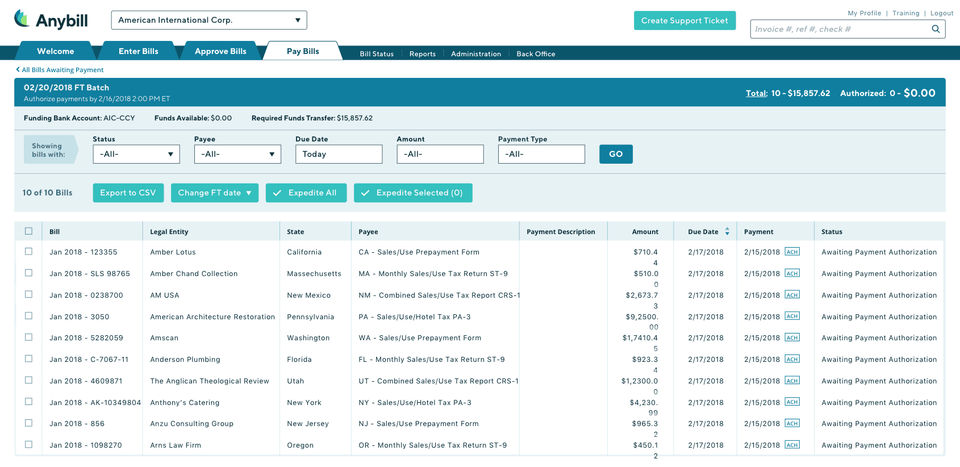Check the Jan 2018 - 856 bill
Image resolution: width=960 pixels, height=467 pixels.
28,423
